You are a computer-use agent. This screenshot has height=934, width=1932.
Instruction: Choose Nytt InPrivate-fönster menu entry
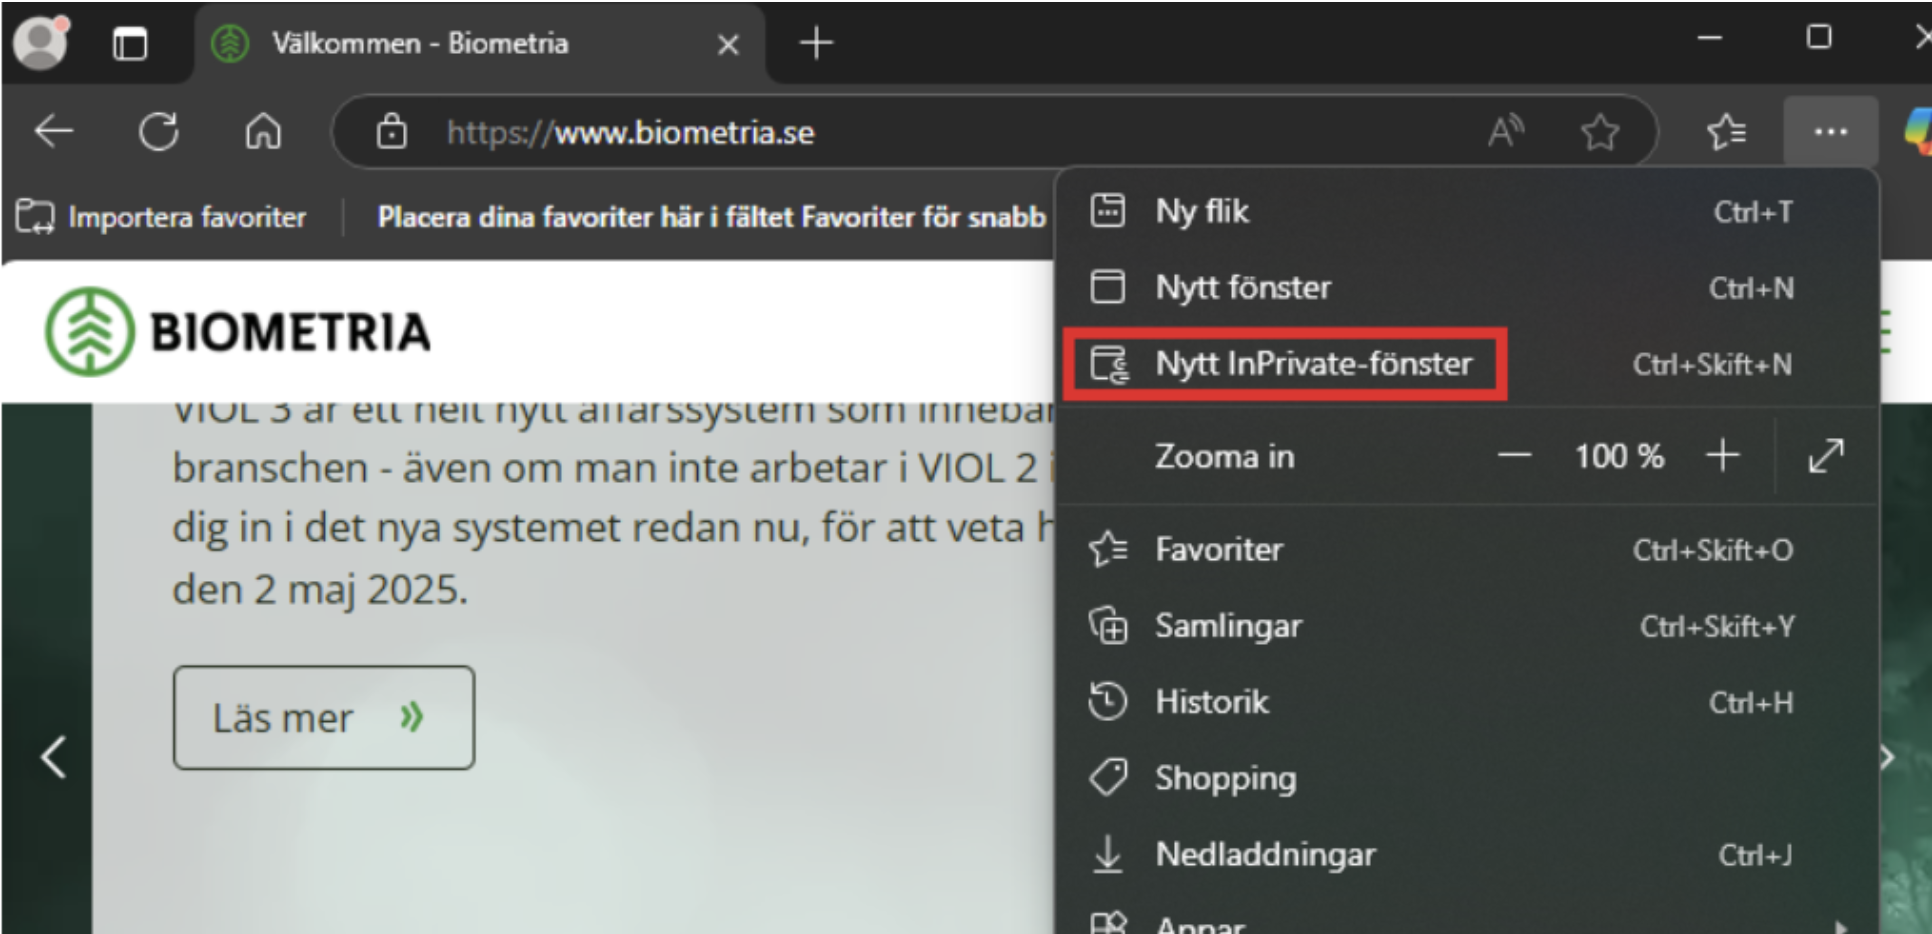[1466, 364]
